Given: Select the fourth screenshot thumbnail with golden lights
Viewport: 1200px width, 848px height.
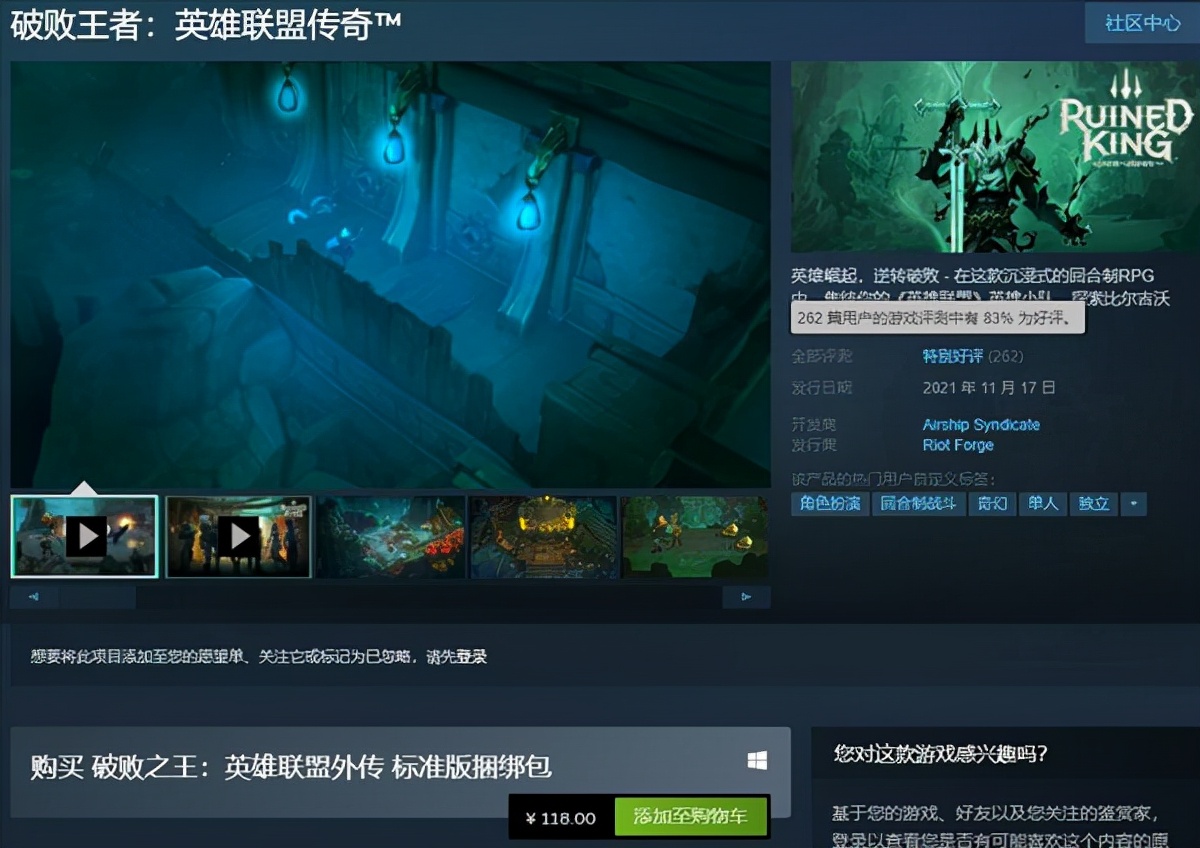Looking at the screenshot, I should [x=543, y=537].
